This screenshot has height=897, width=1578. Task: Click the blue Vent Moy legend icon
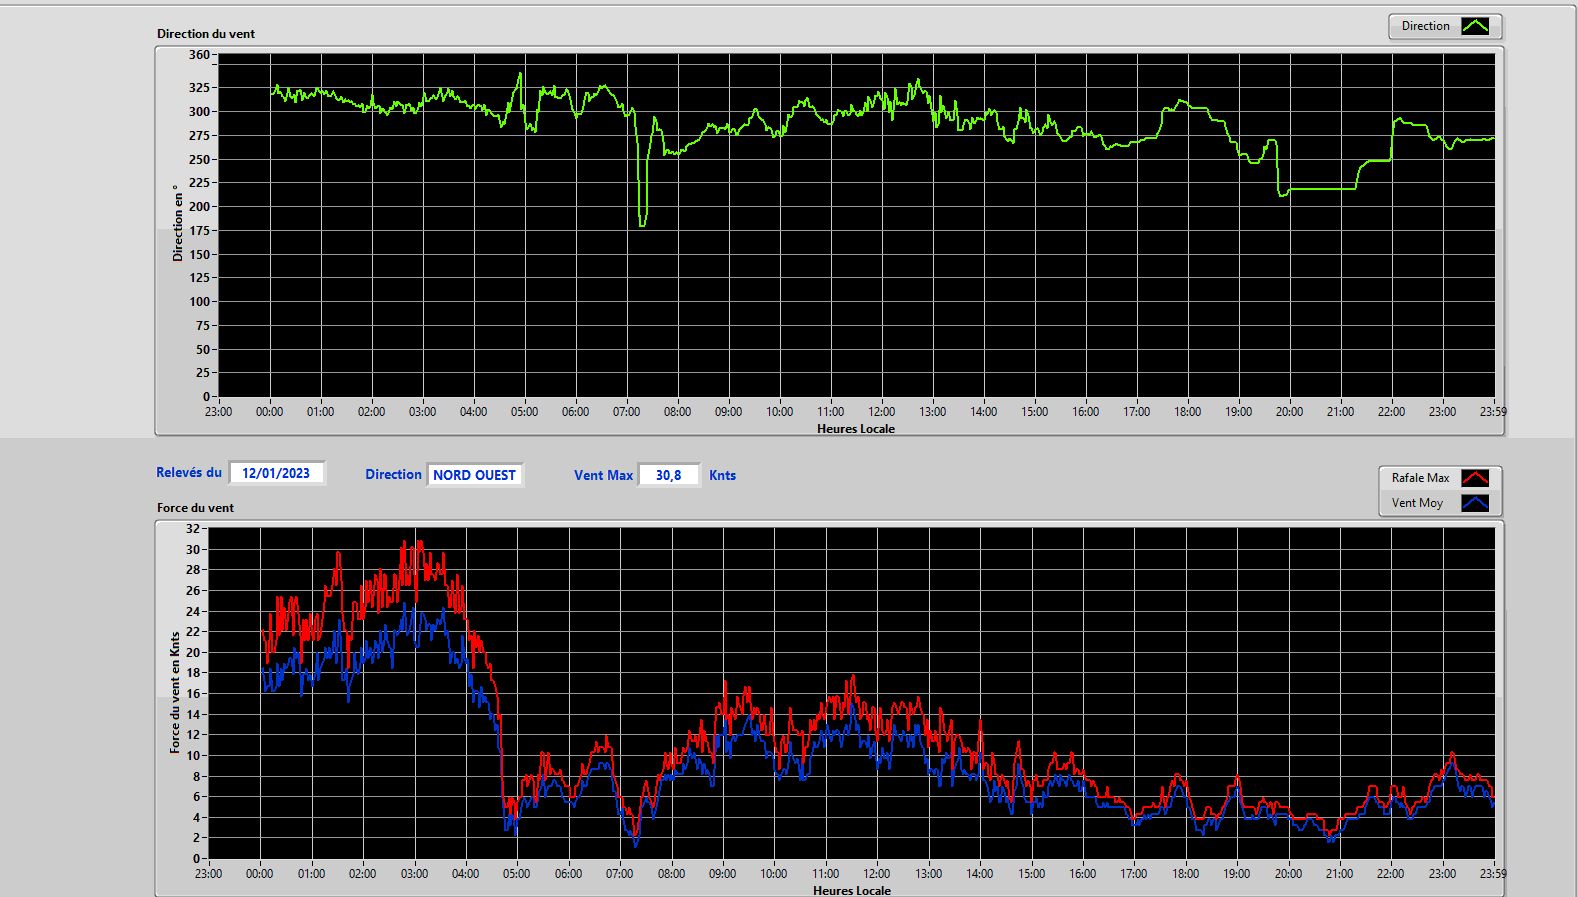point(1475,503)
